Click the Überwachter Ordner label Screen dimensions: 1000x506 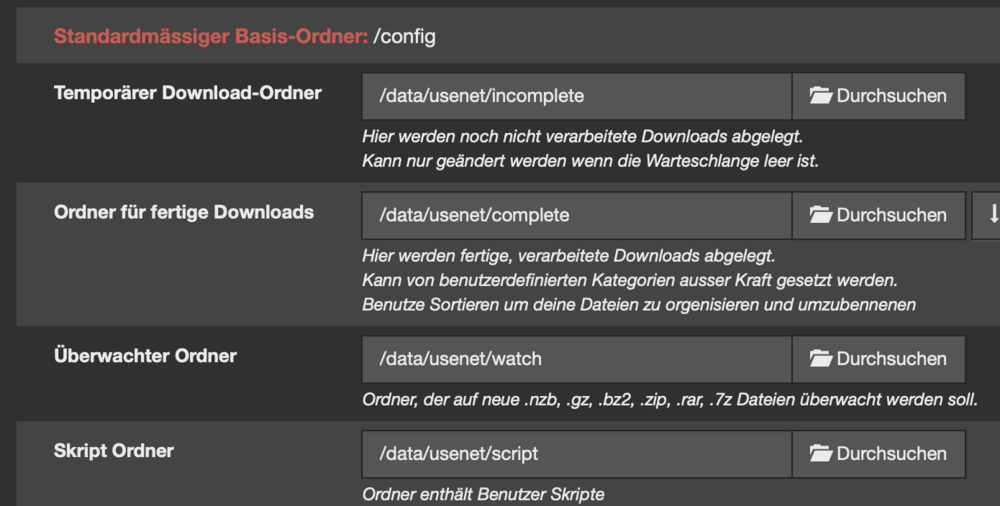(x=145, y=356)
